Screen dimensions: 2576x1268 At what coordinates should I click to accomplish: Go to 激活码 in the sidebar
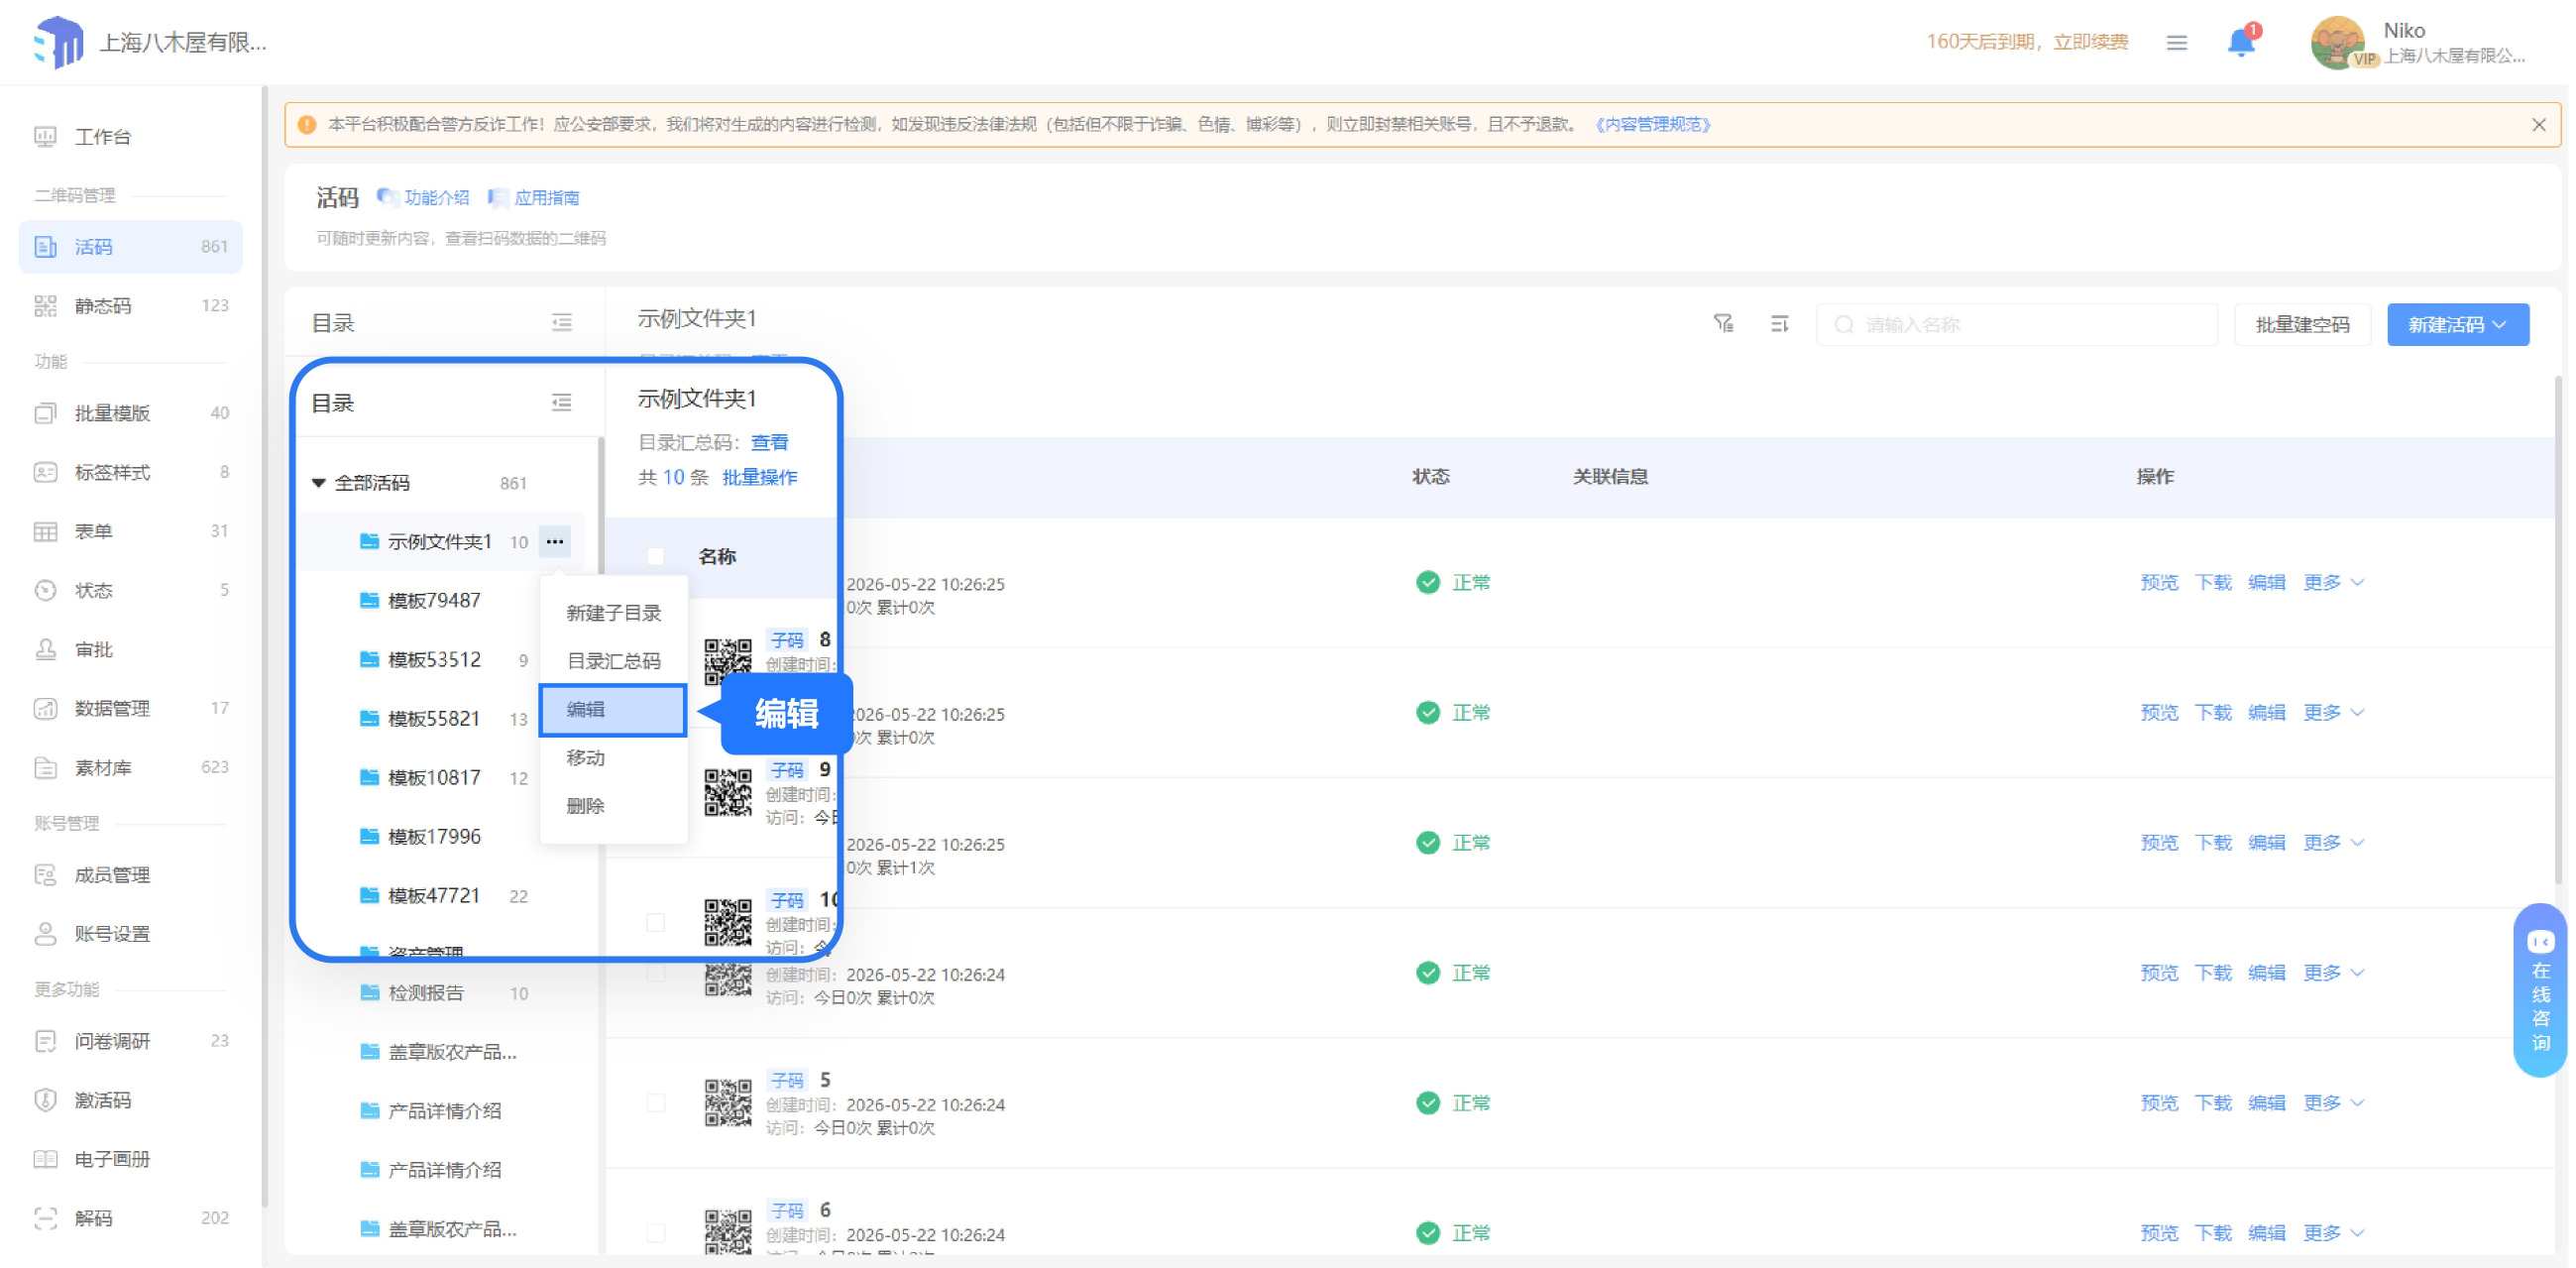[x=130, y=1100]
